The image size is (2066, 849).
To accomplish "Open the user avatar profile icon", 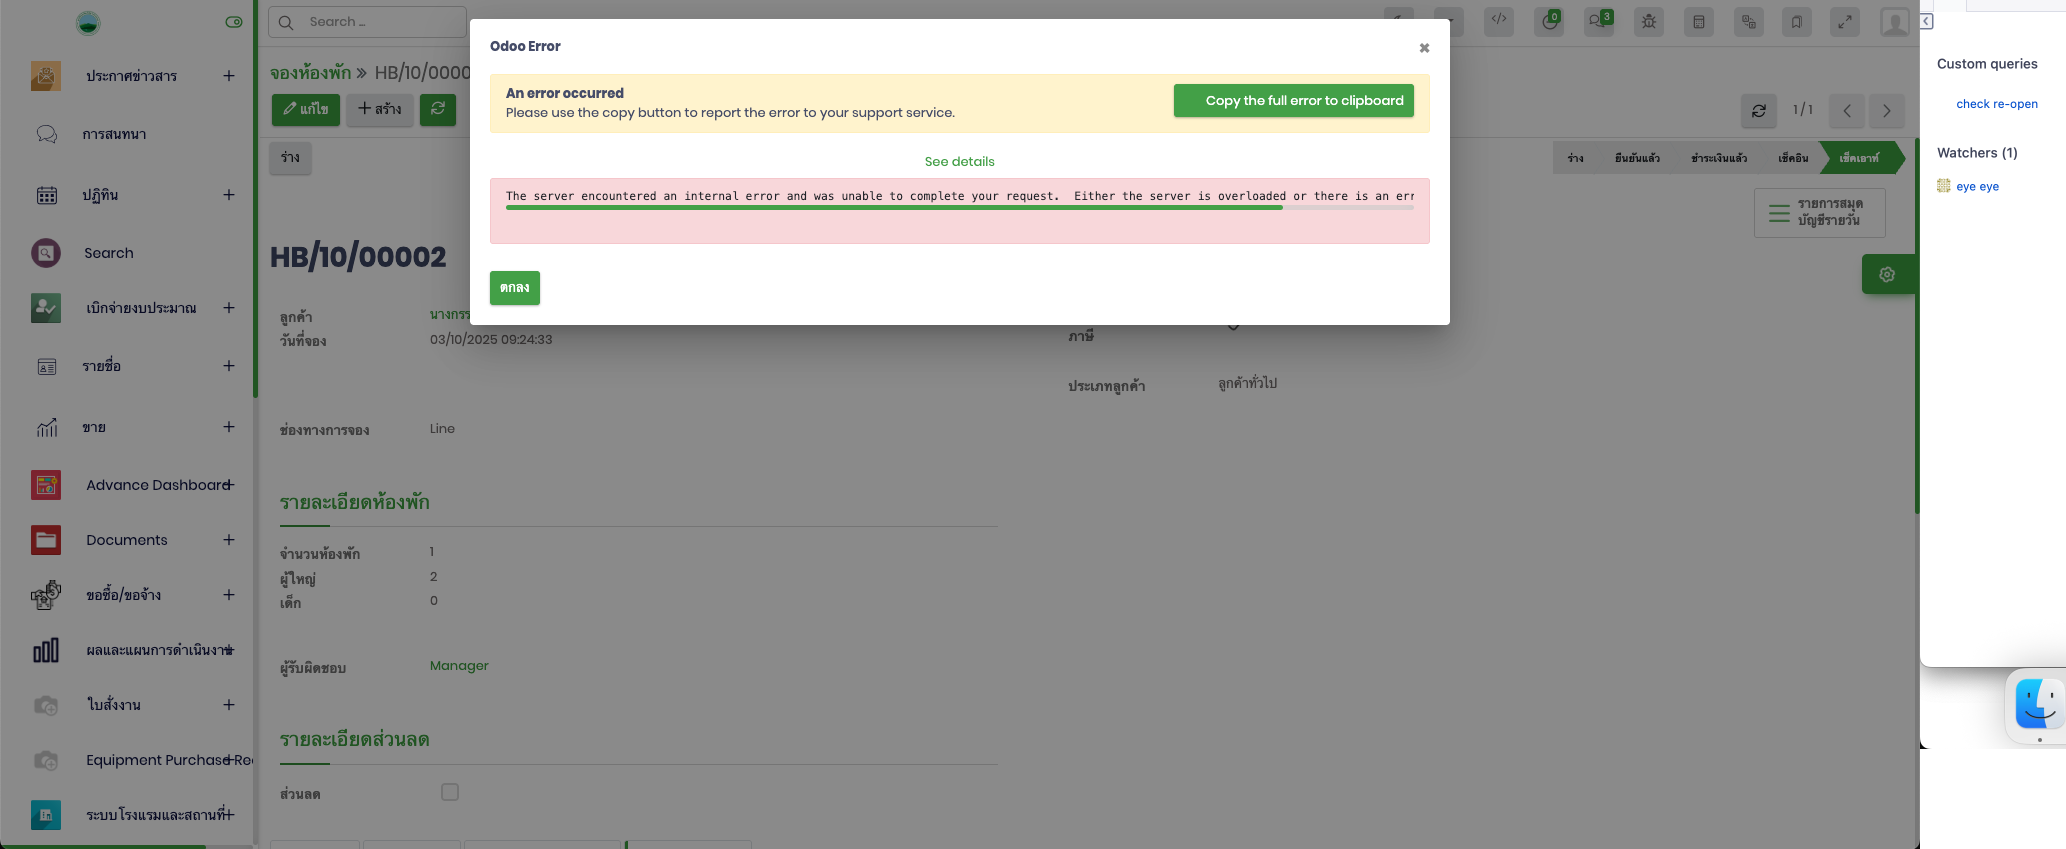I will [1894, 22].
